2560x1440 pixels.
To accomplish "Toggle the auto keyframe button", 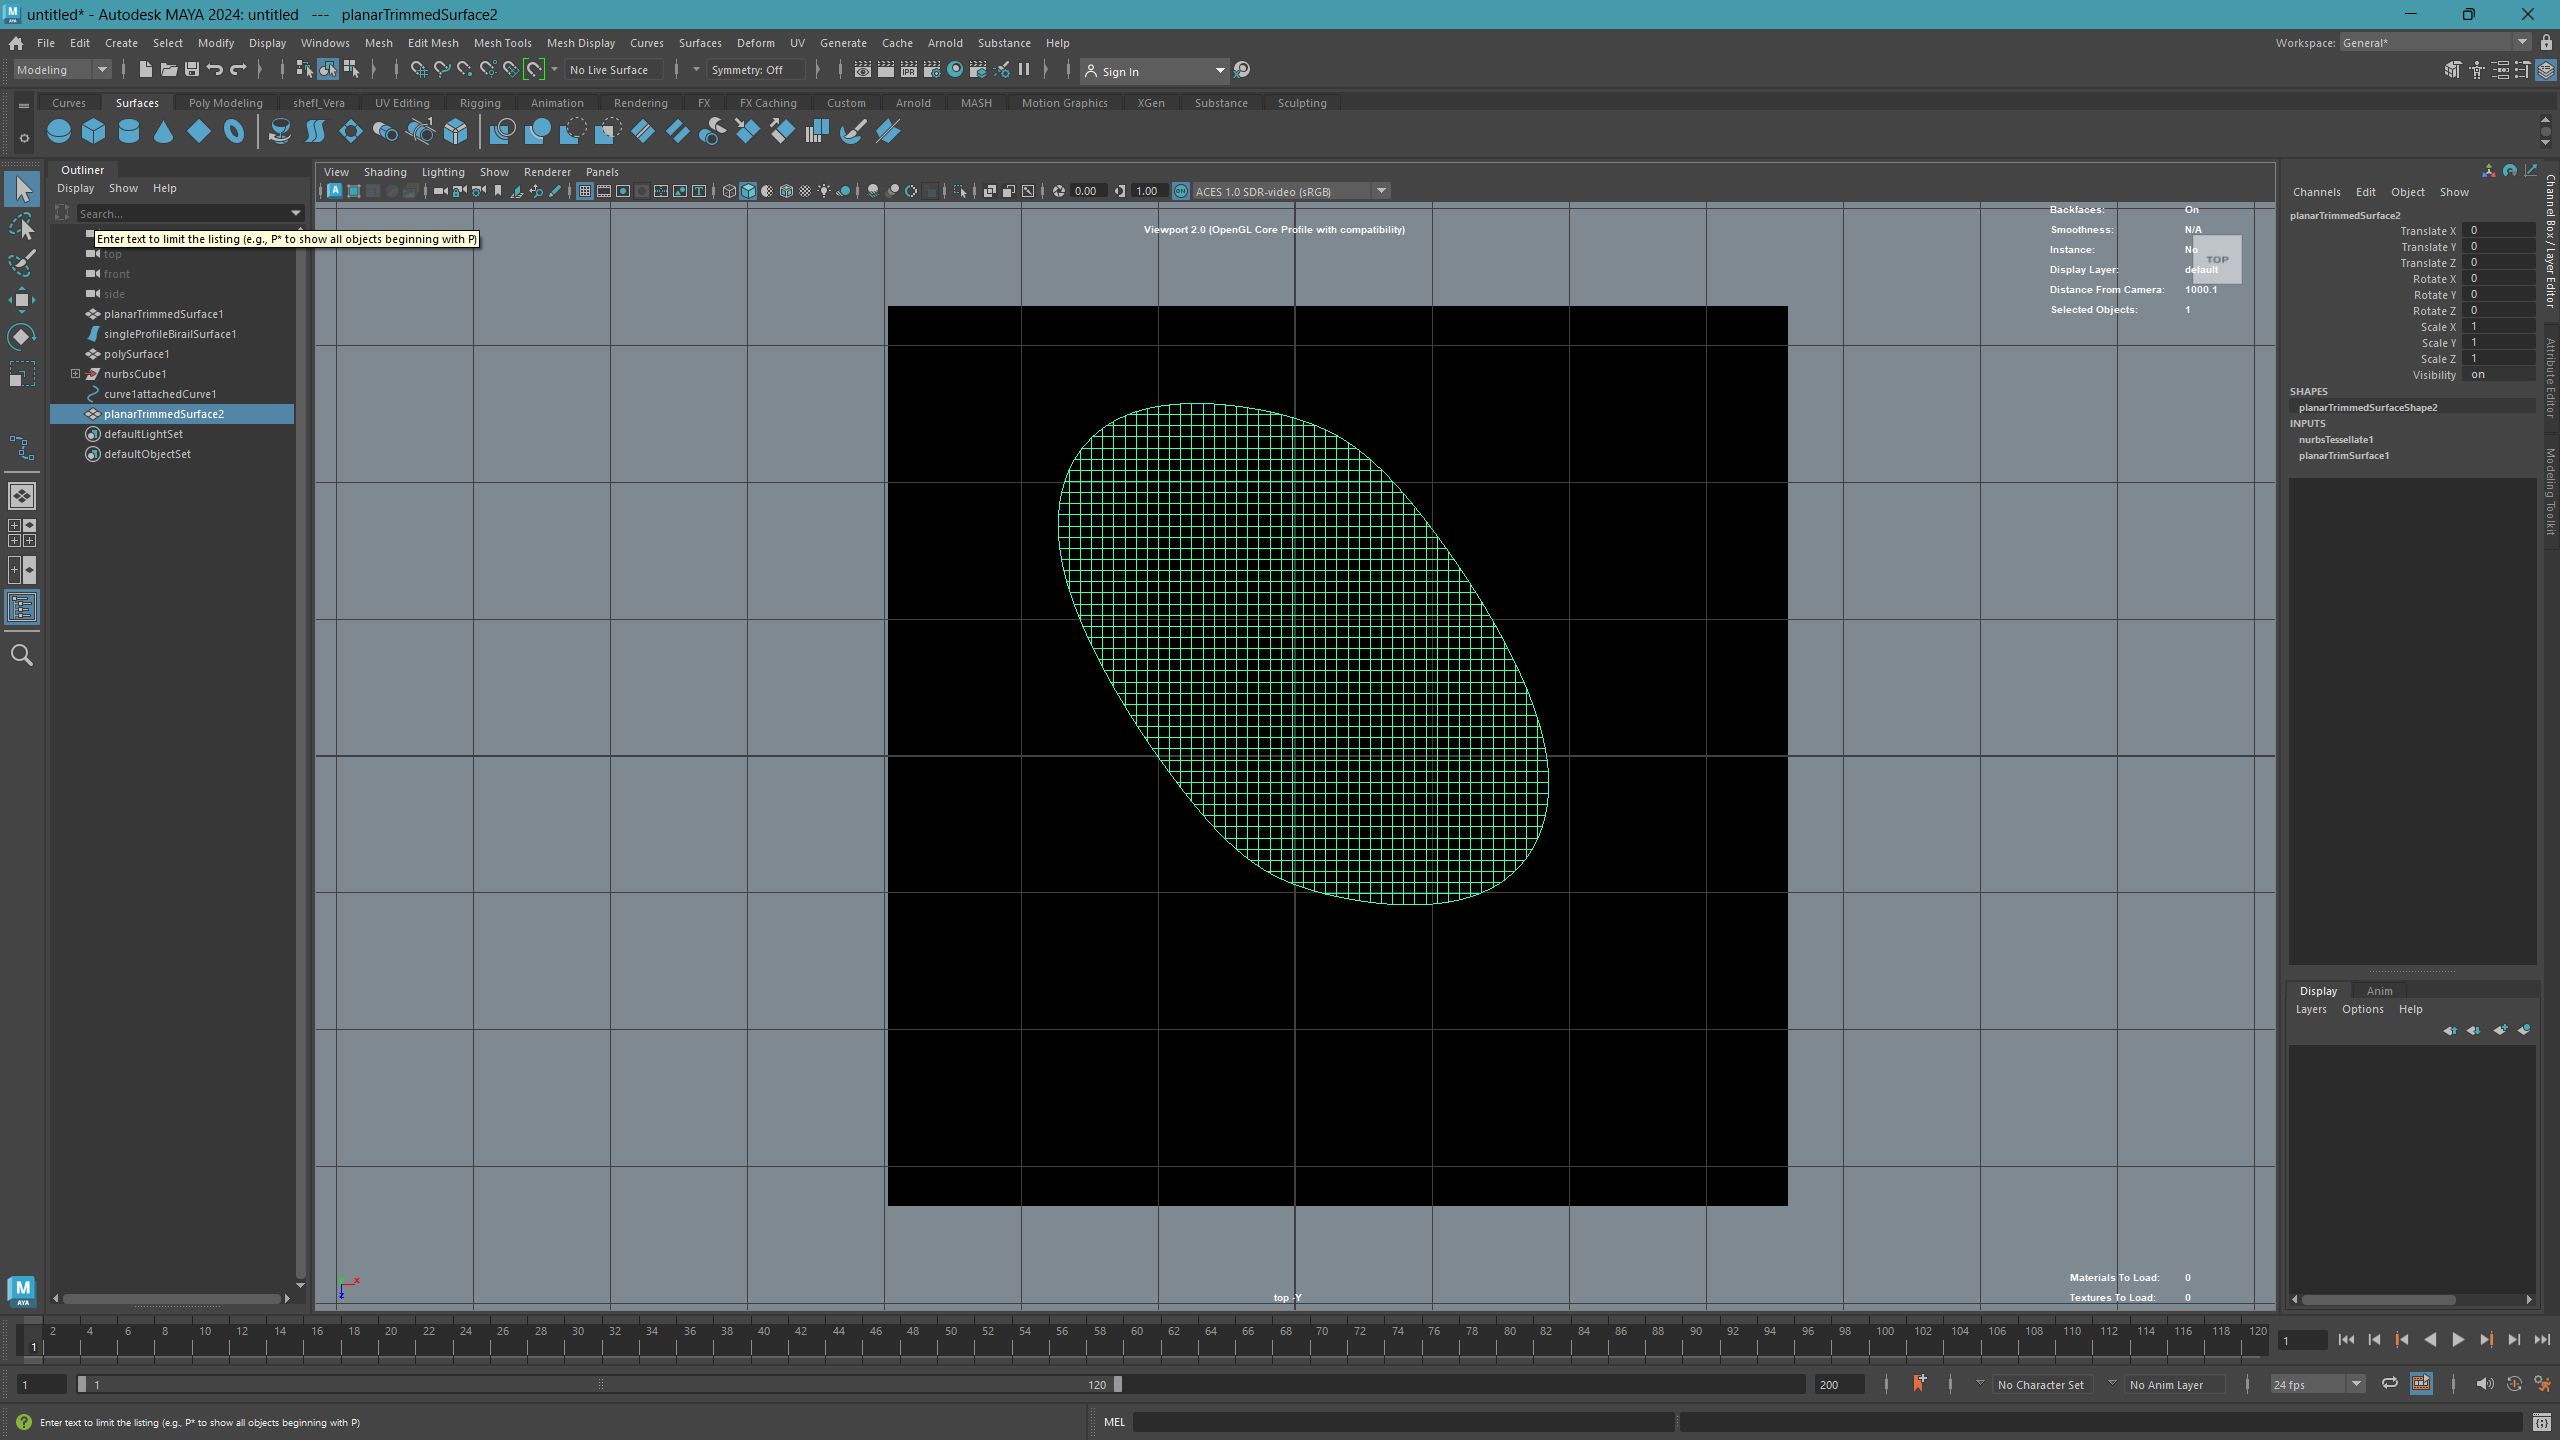I will click(2514, 1384).
